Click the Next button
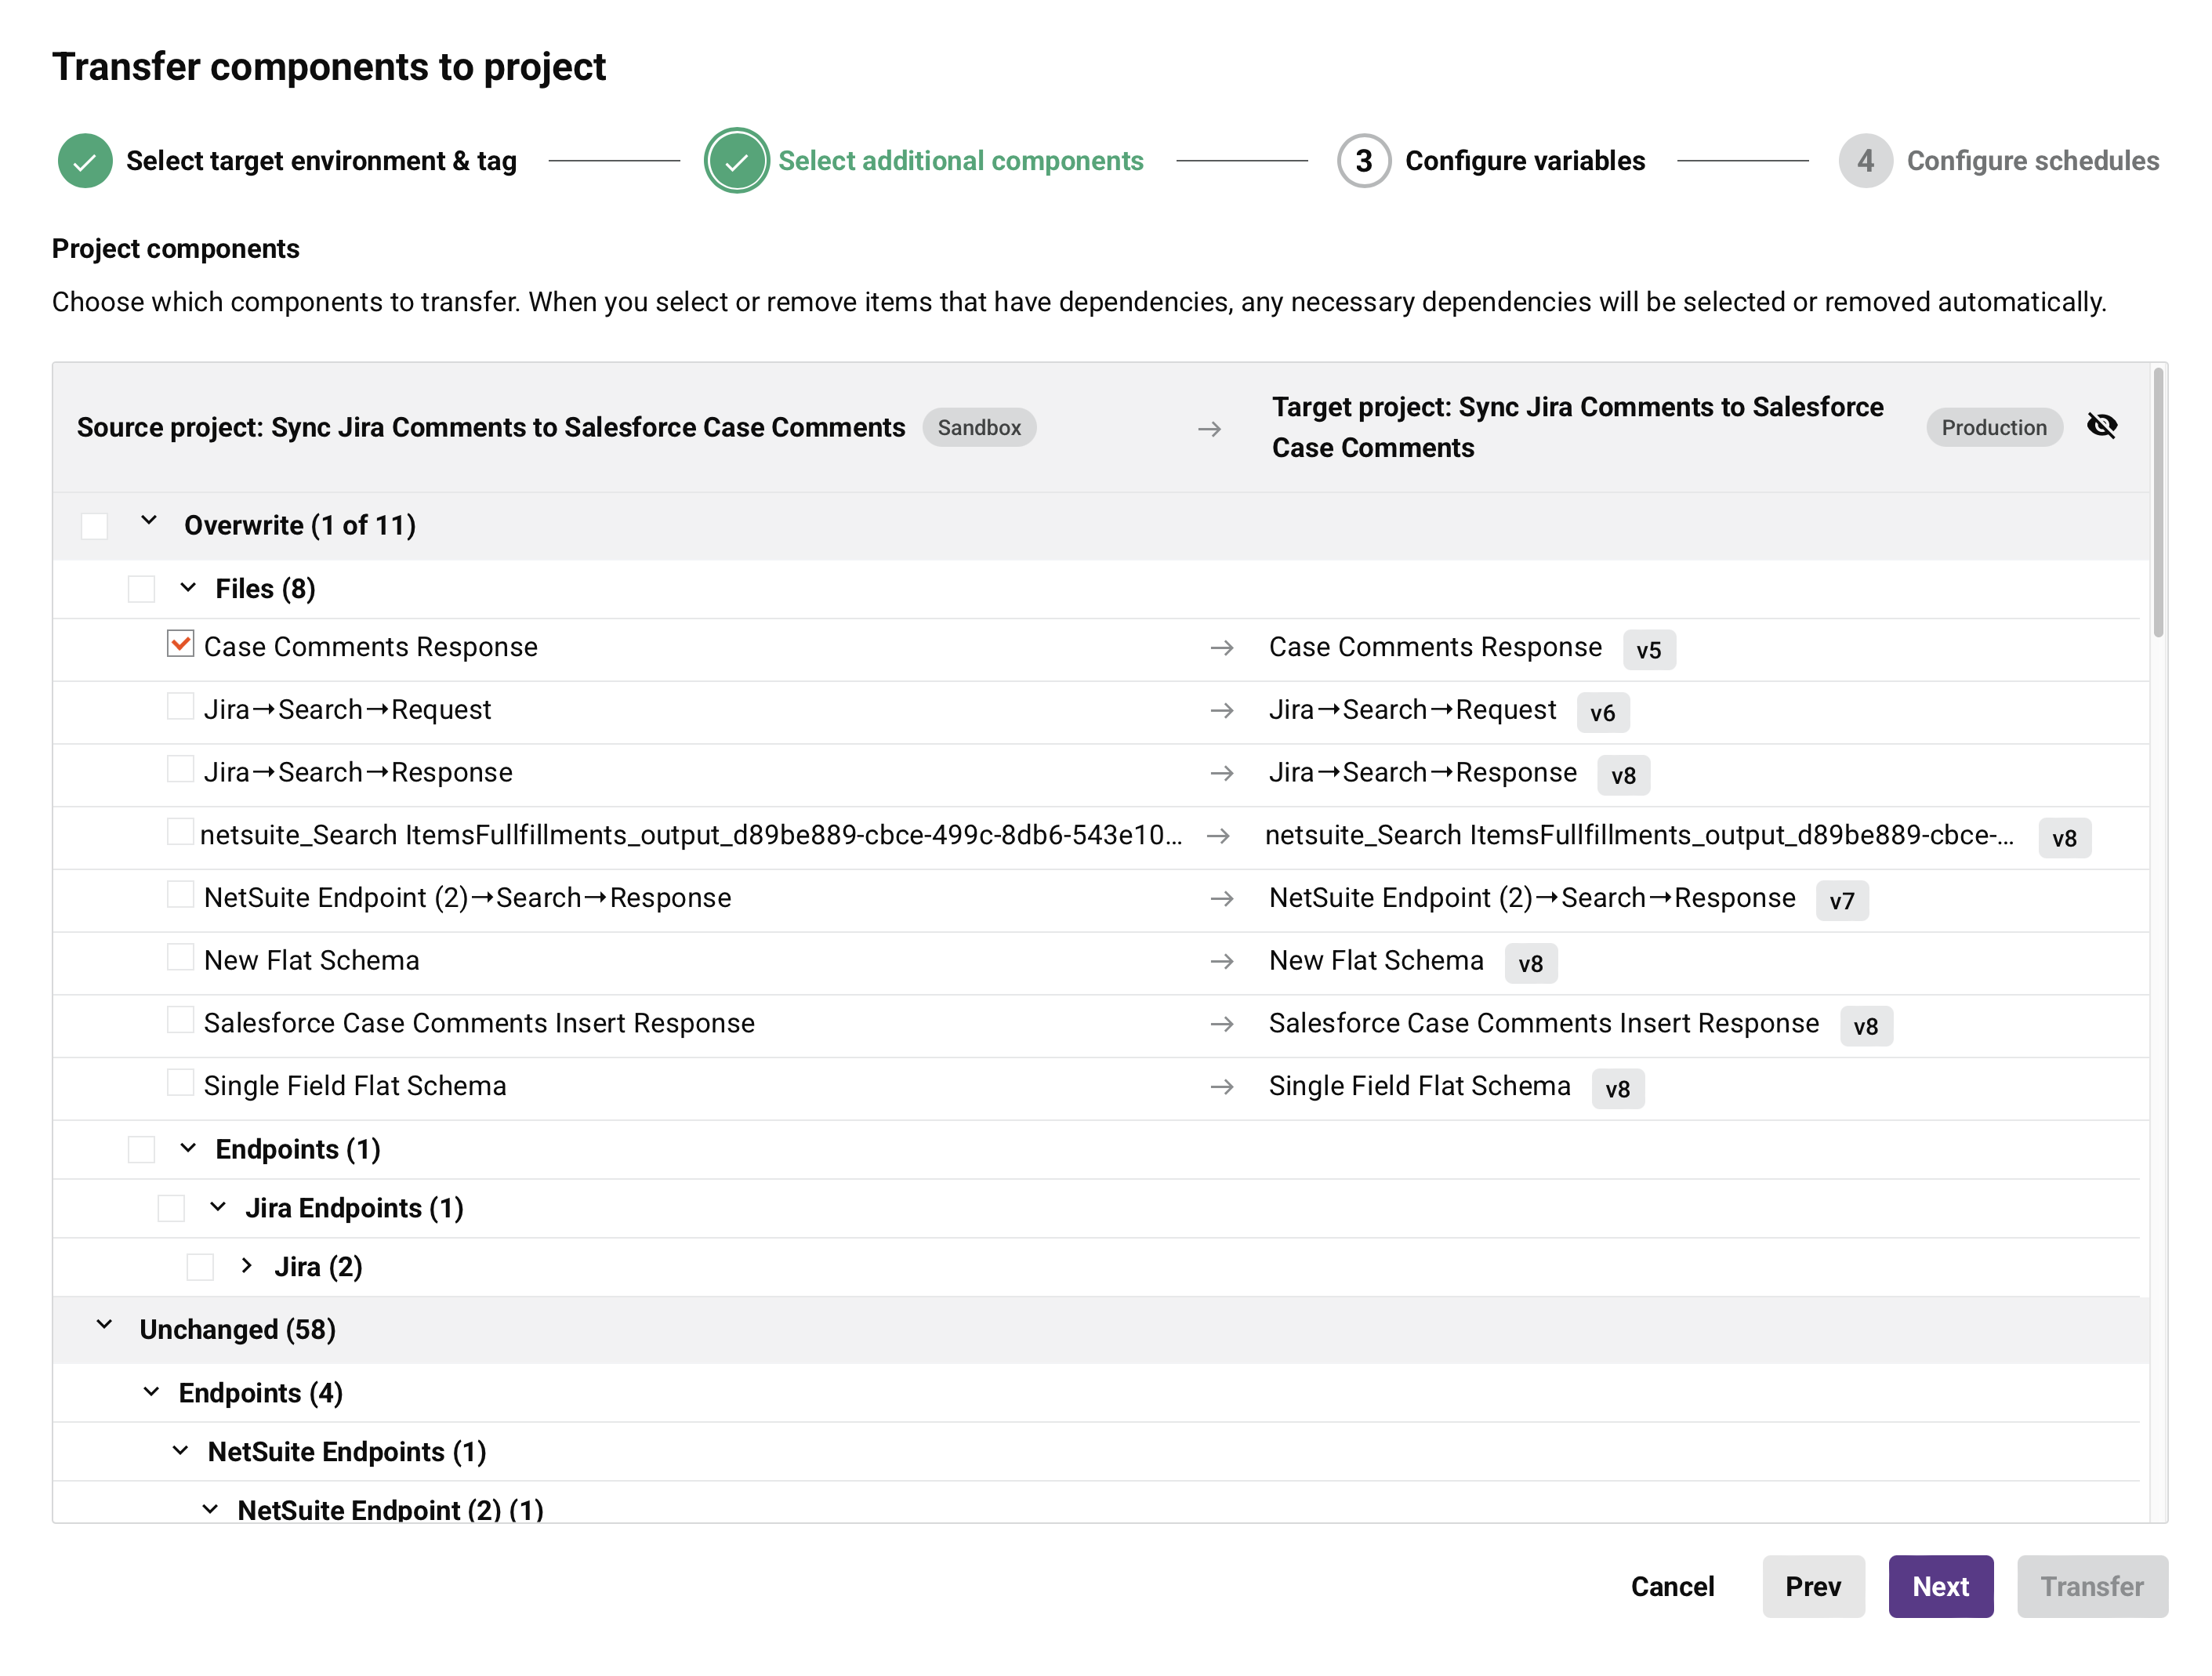Image resolution: width=2212 pixels, height=1676 pixels. pos(1939,1586)
